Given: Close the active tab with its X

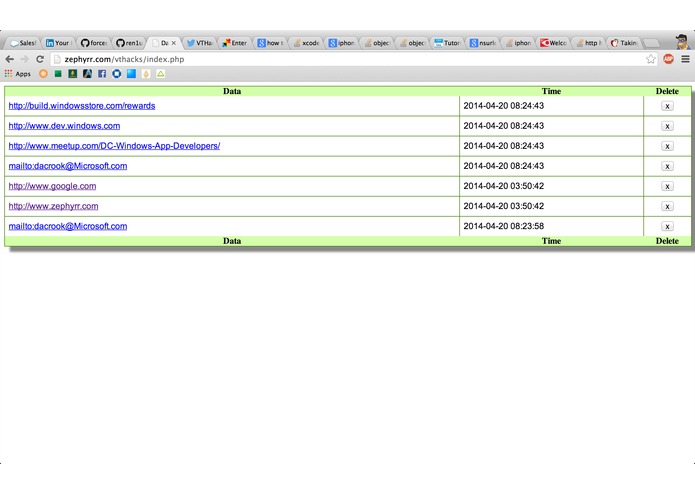Looking at the screenshot, I should click(x=174, y=43).
